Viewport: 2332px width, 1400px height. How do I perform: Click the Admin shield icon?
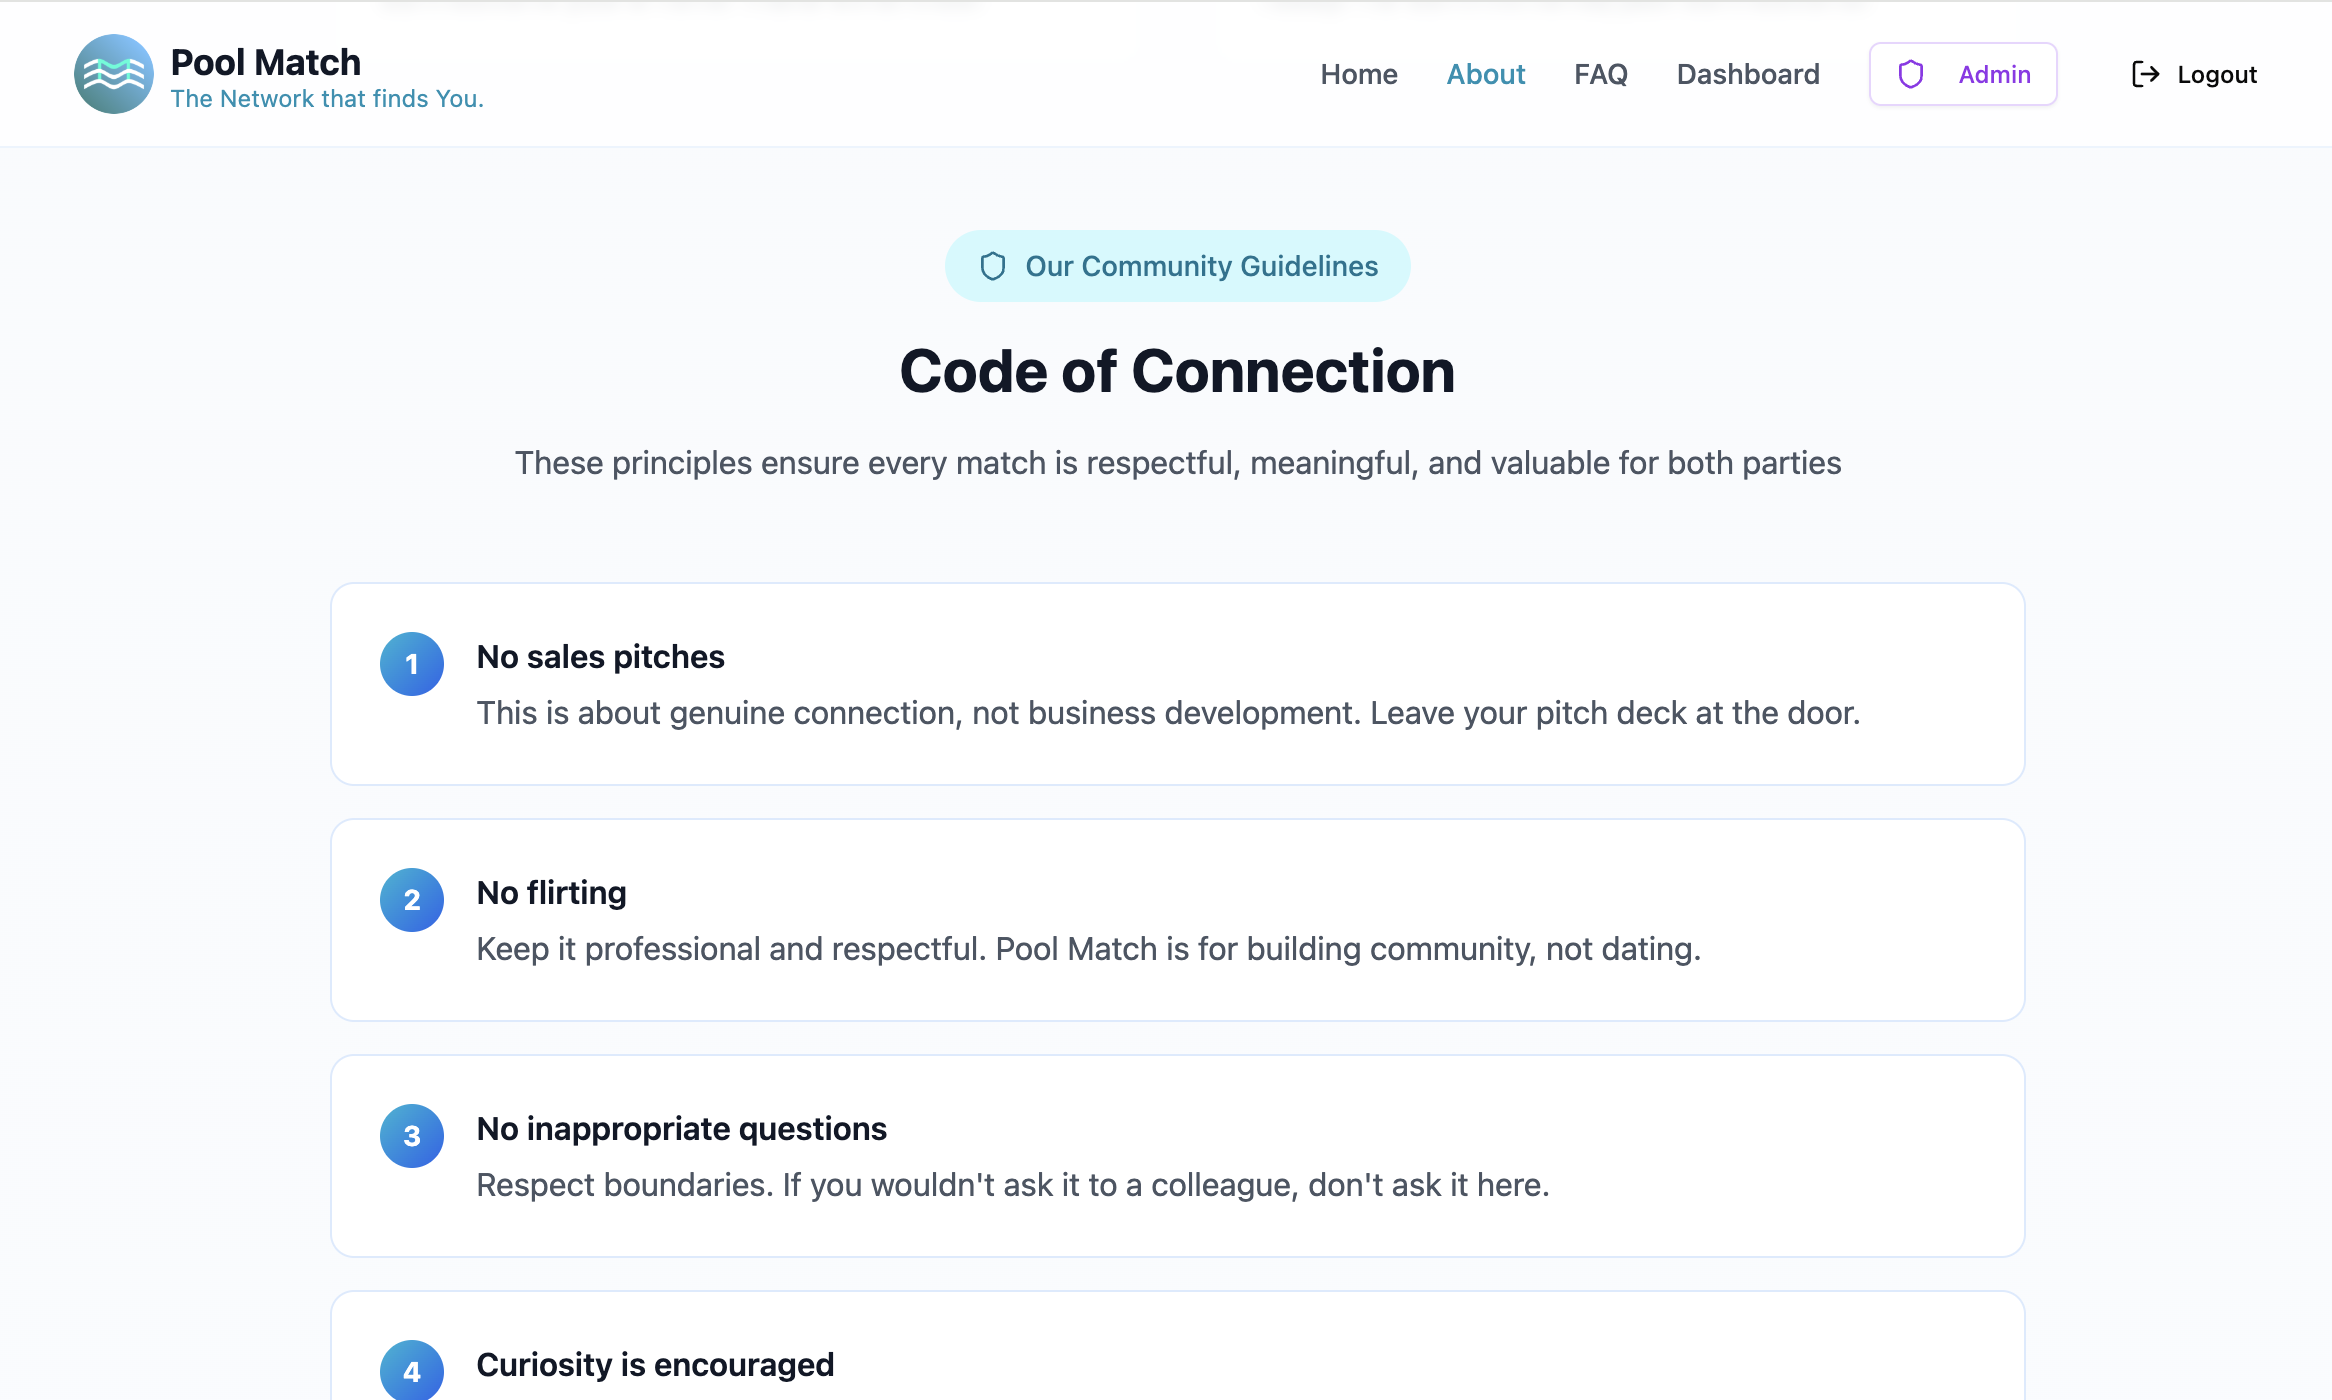pyautogui.click(x=1910, y=74)
